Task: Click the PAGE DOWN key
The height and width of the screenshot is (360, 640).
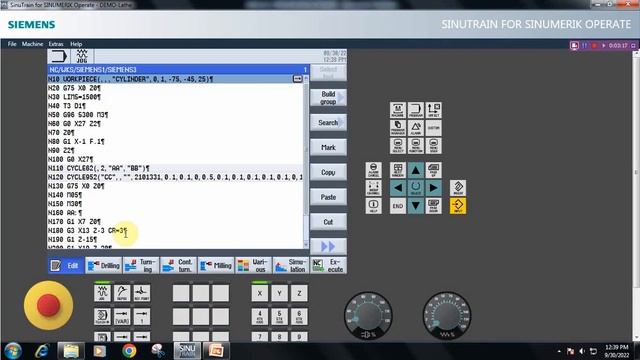Action: click(x=433, y=206)
